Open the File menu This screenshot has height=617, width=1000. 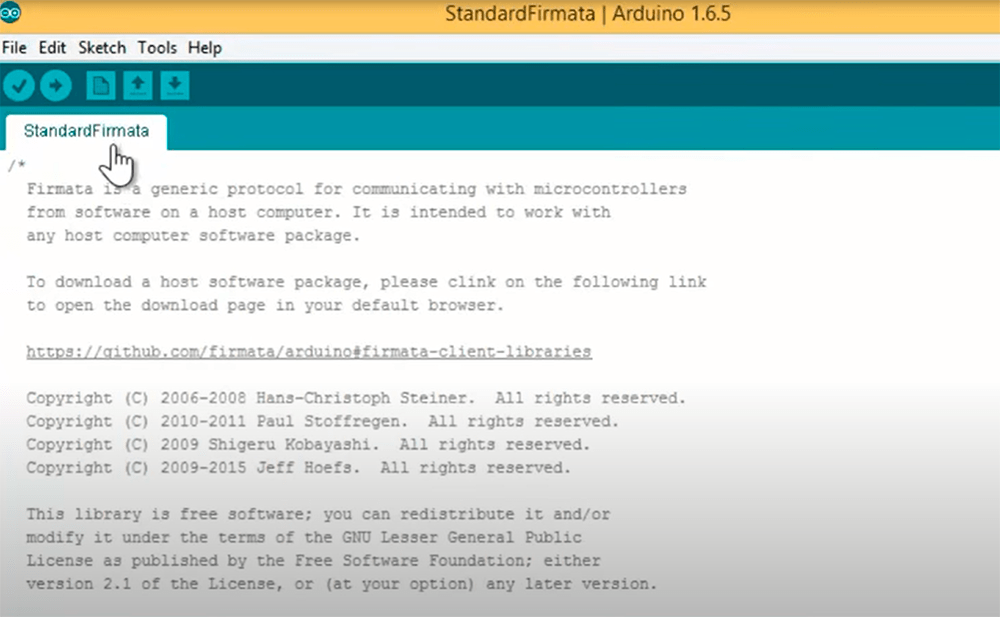coord(14,48)
